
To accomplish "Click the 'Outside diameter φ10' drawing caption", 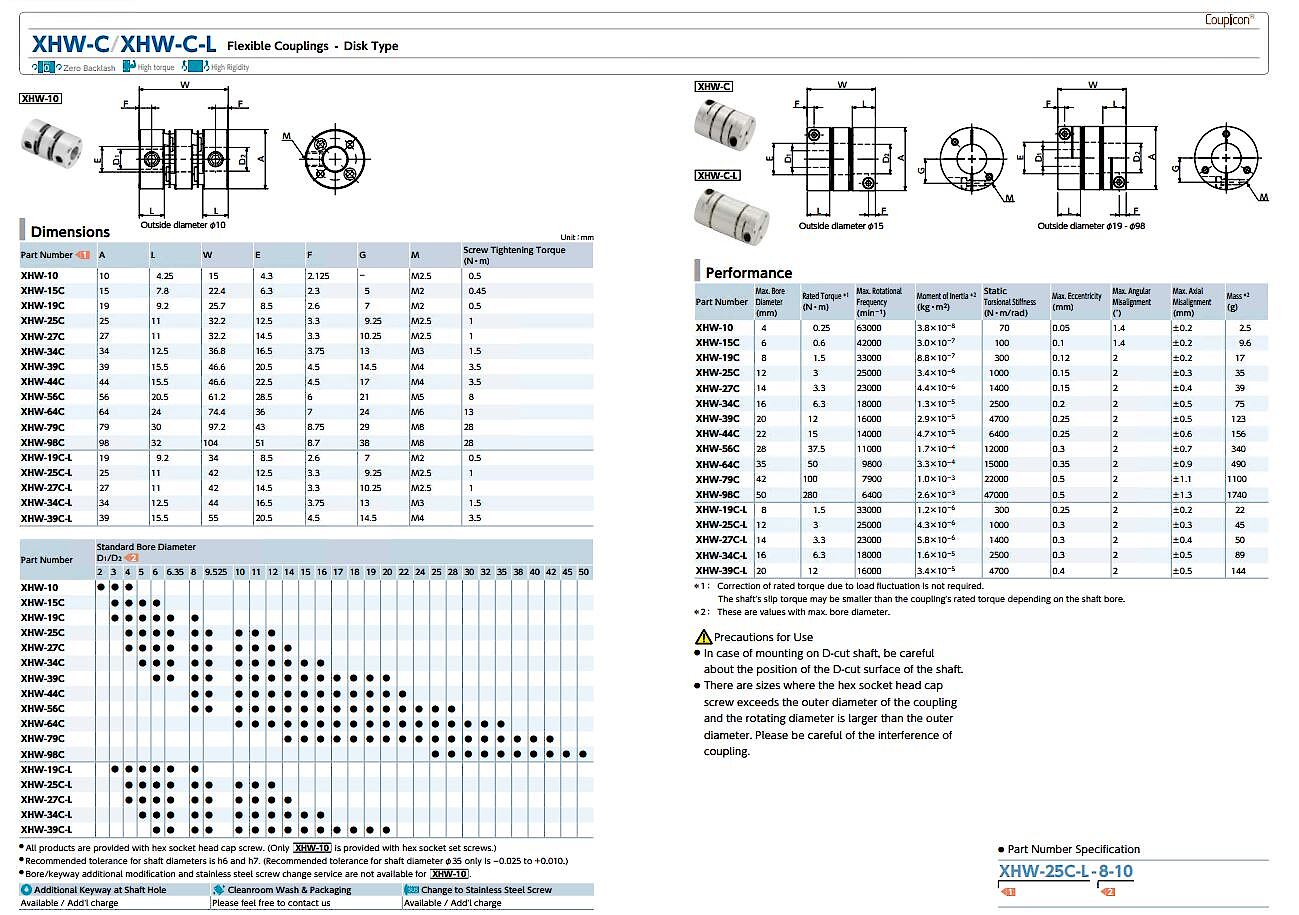I will click(x=183, y=225).
